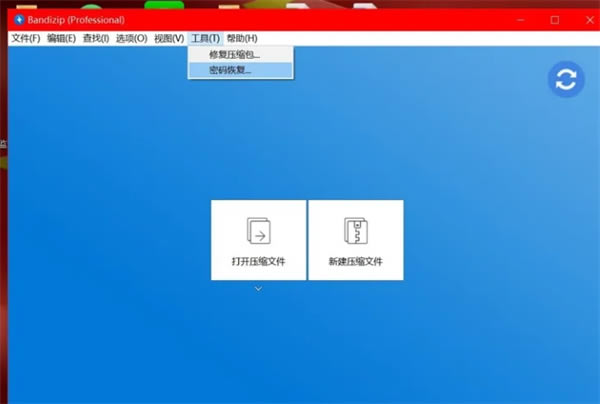This screenshot has width=600, height=404.
Task: Close the Bandizip window
Action: [590, 20]
